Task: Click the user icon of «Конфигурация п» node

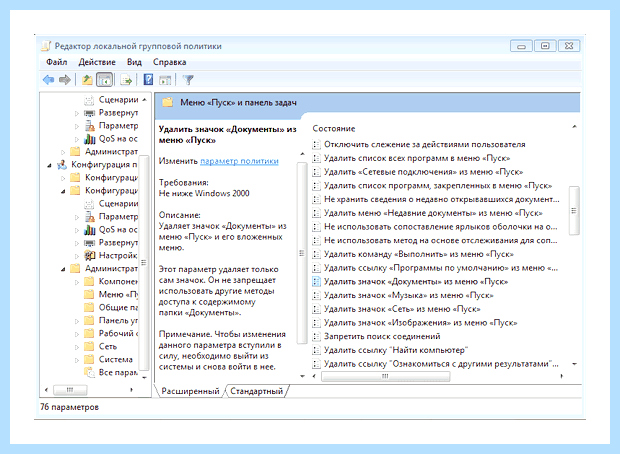Action: [x=62, y=165]
